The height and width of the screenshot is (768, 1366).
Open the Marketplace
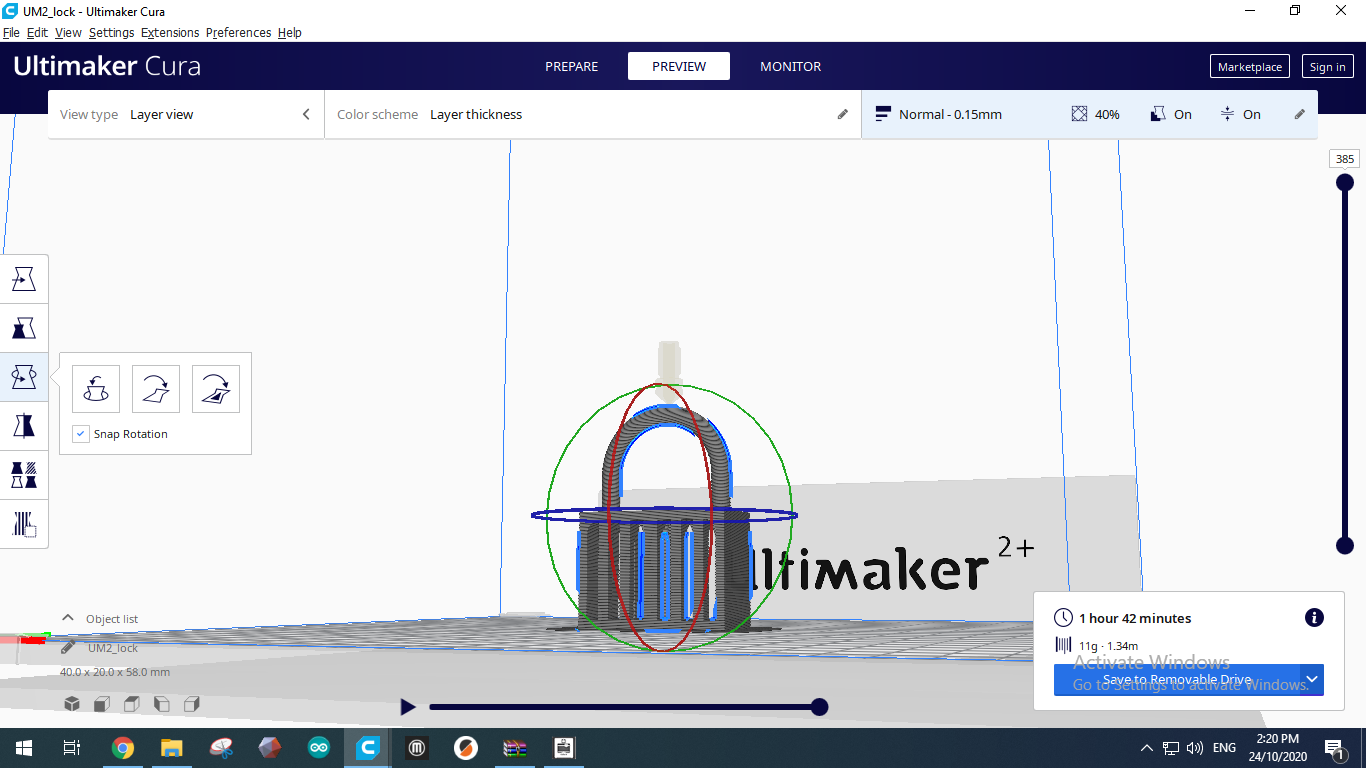pyautogui.click(x=1250, y=66)
